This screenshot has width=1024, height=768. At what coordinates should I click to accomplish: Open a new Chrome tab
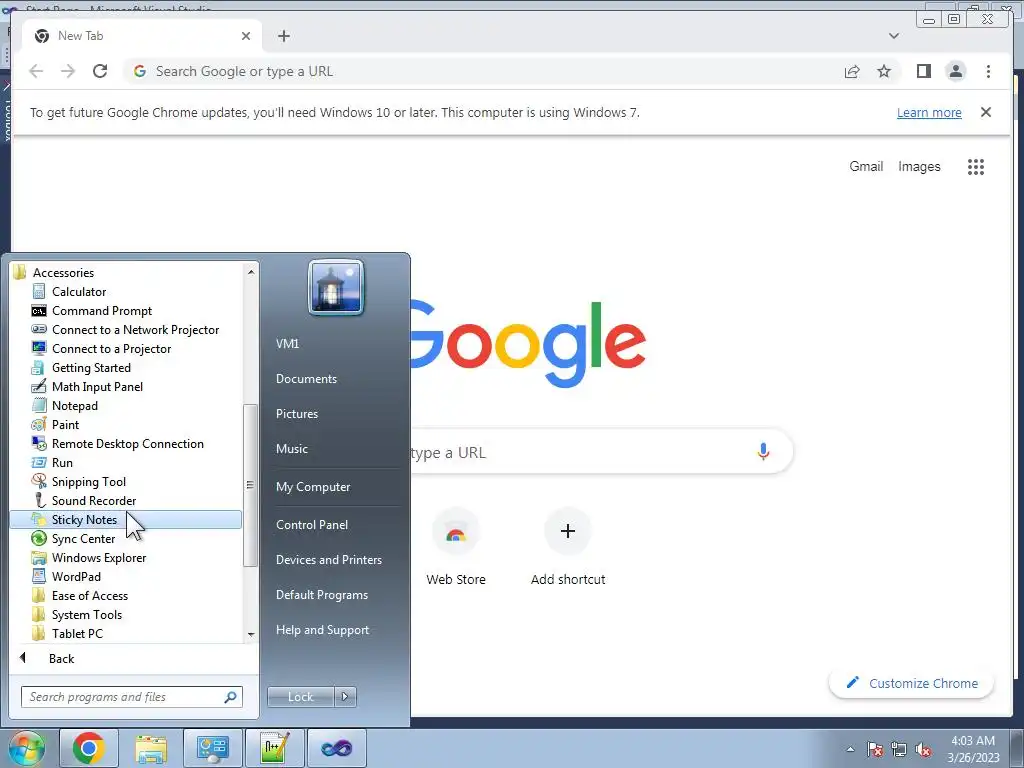[x=283, y=36]
